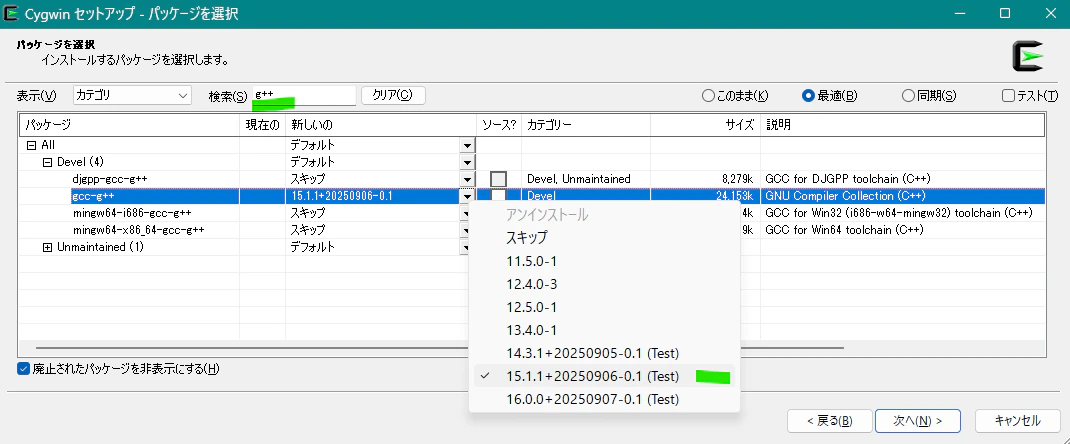Click 'GCC for Win64 toolchain (C++)' description
This screenshot has width=1070, height=444.
[x=845, y=230]
